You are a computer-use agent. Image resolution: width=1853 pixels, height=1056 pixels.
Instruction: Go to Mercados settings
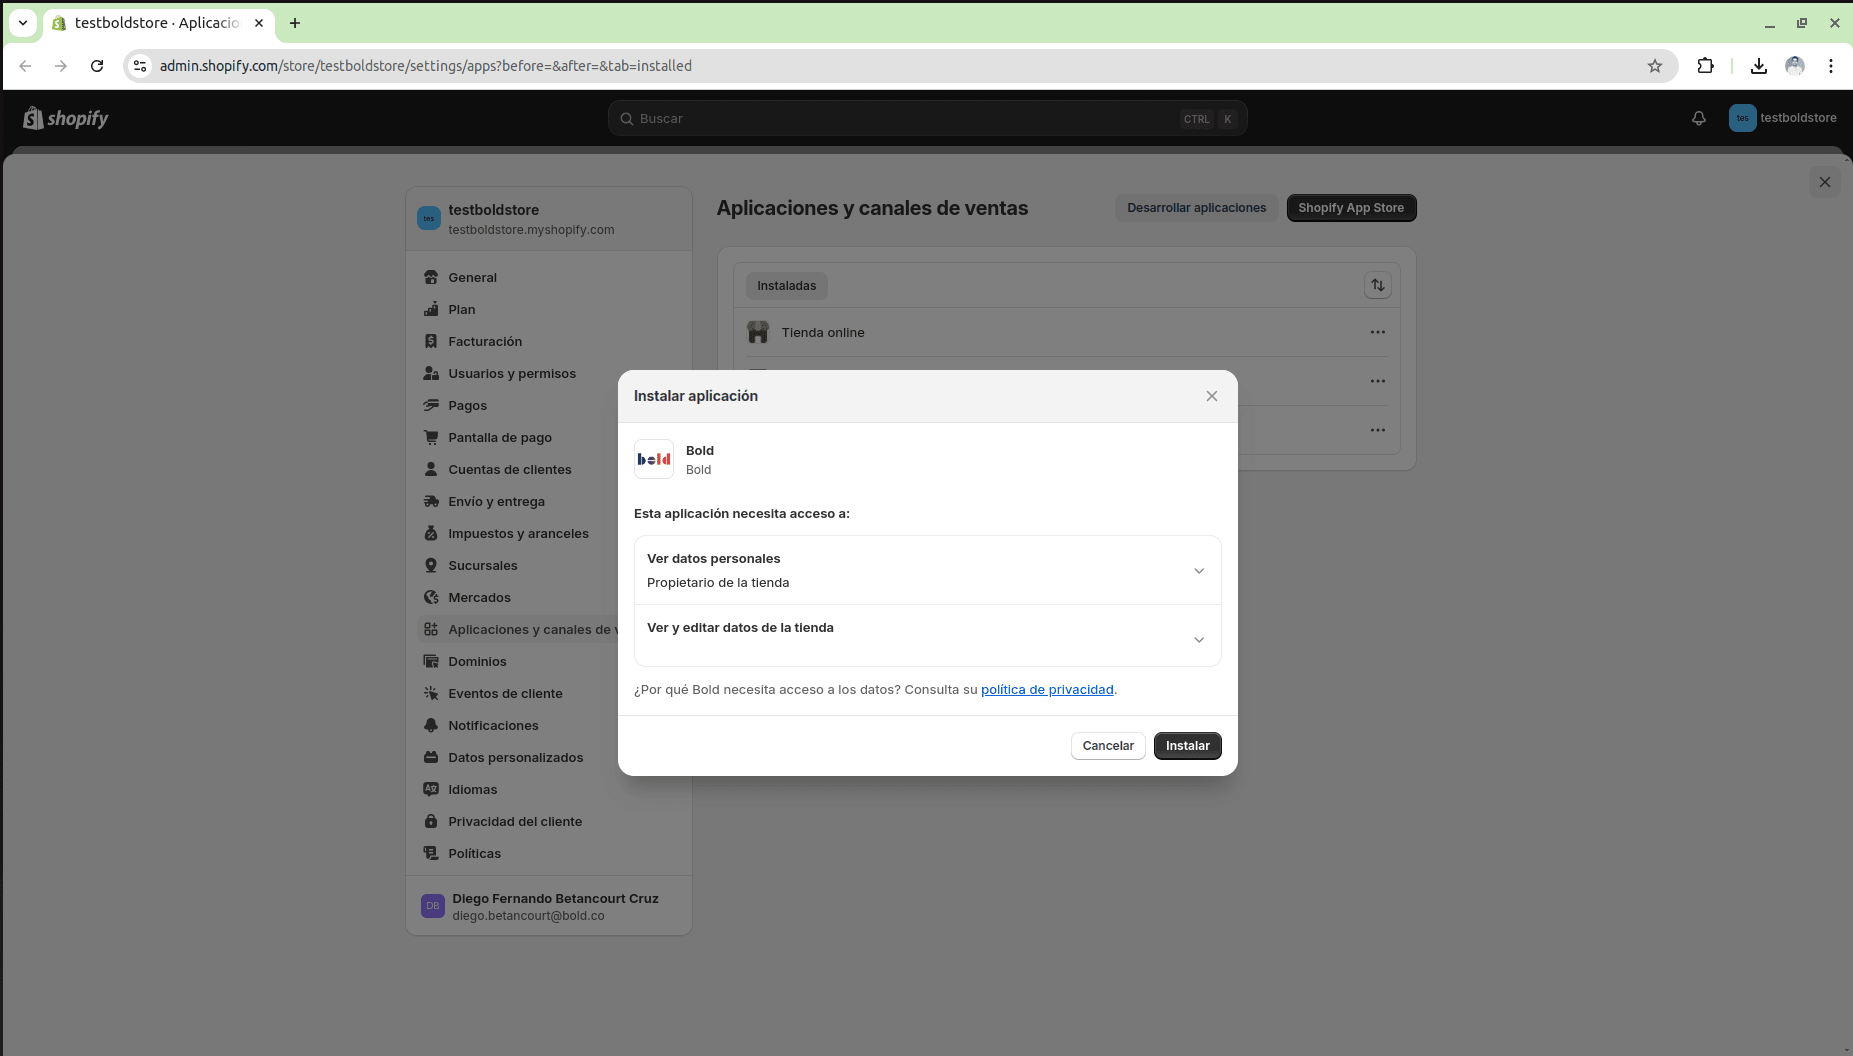[x=548, y=598]
